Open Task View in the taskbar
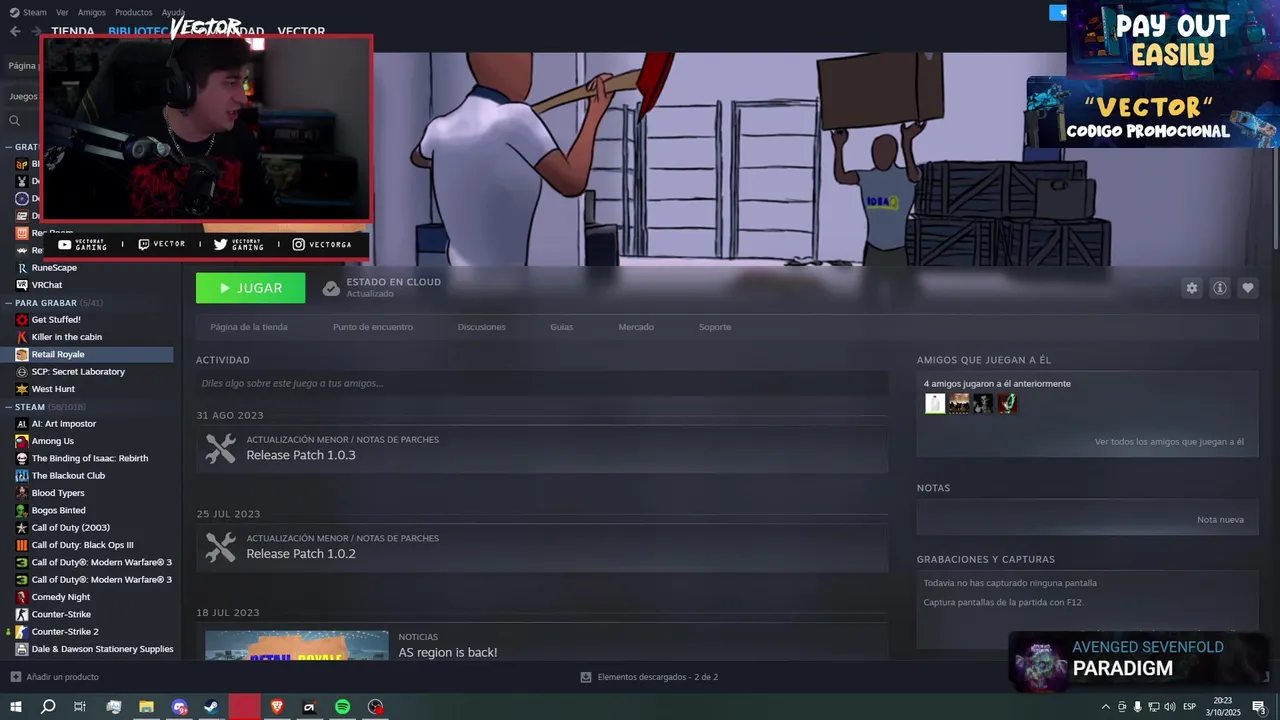The width and height of the screenshot is (1280, 720). tap(80, 707)
